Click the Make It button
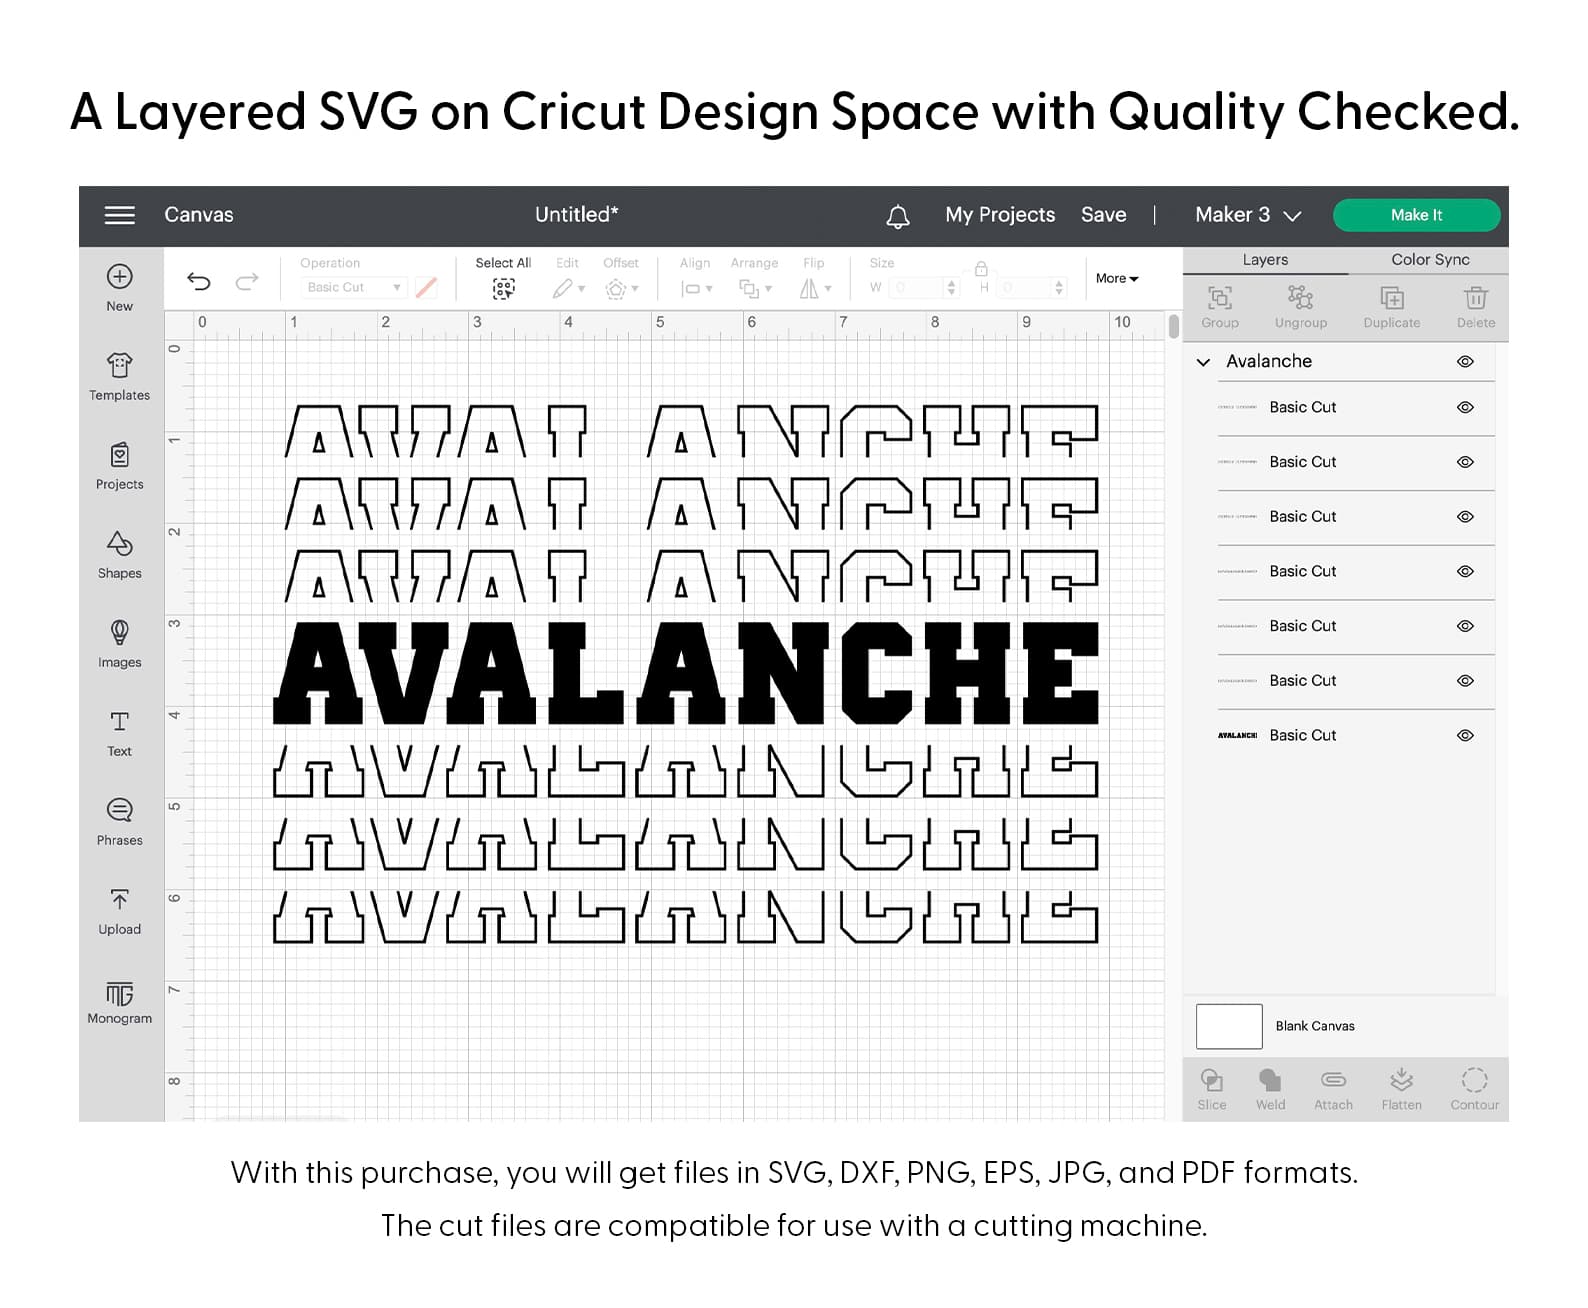 click(1416, 215)
